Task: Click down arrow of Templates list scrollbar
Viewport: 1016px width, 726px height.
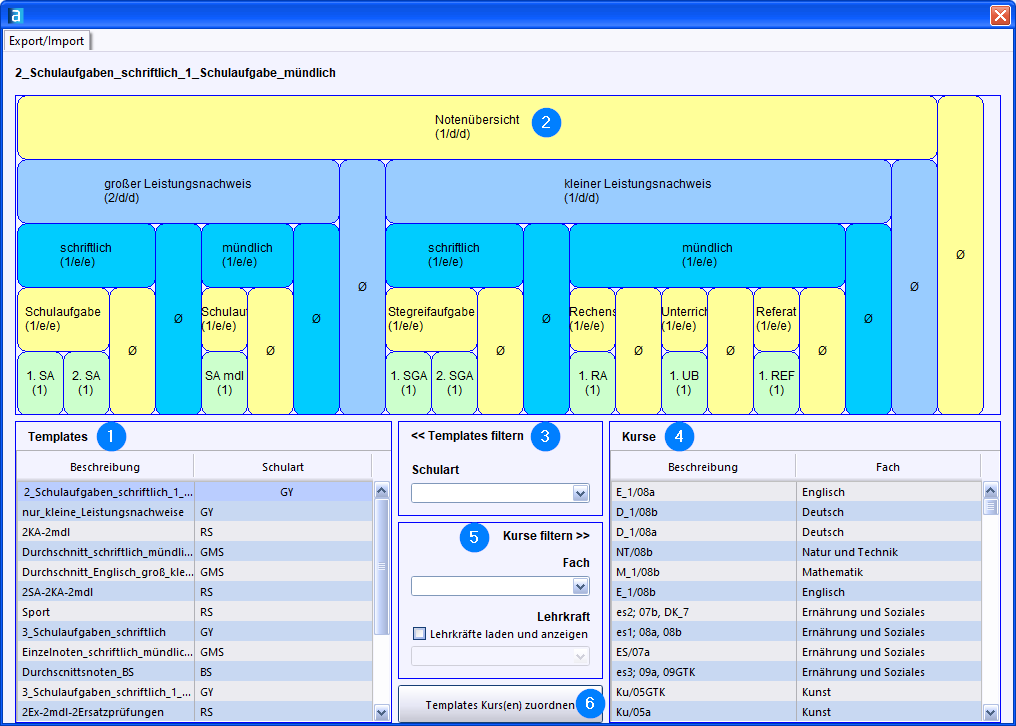Action: [x=381, y=712]
